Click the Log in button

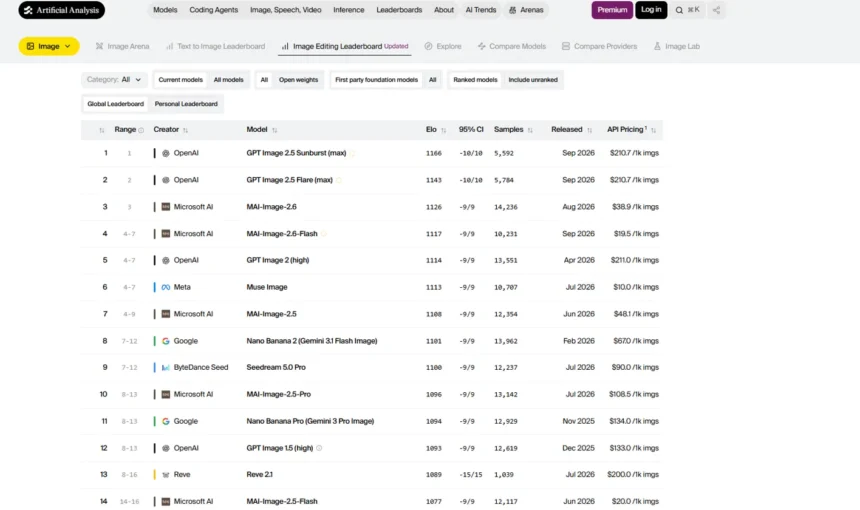tap(651, 10)
